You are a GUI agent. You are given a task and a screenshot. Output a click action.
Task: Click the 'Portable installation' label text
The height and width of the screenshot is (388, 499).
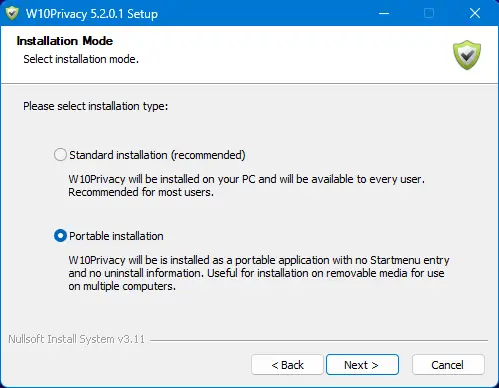pos(116,236)
